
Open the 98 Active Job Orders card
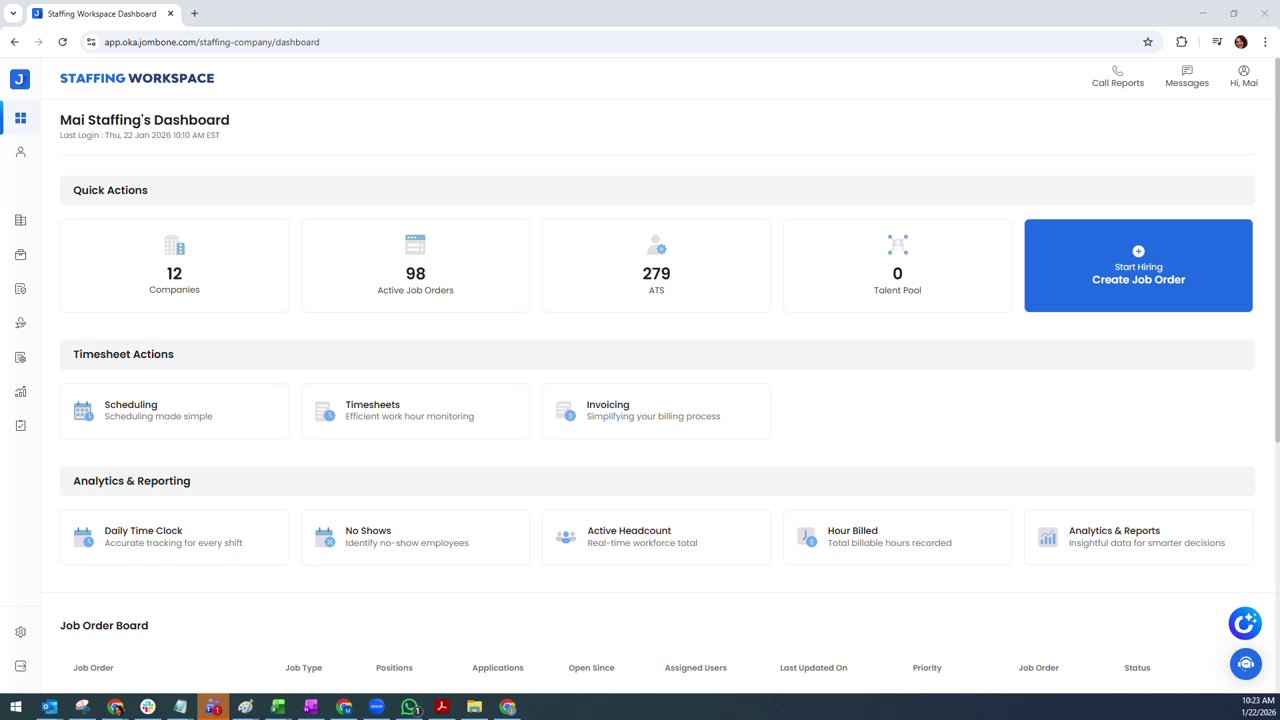click(x=415, y=266)
